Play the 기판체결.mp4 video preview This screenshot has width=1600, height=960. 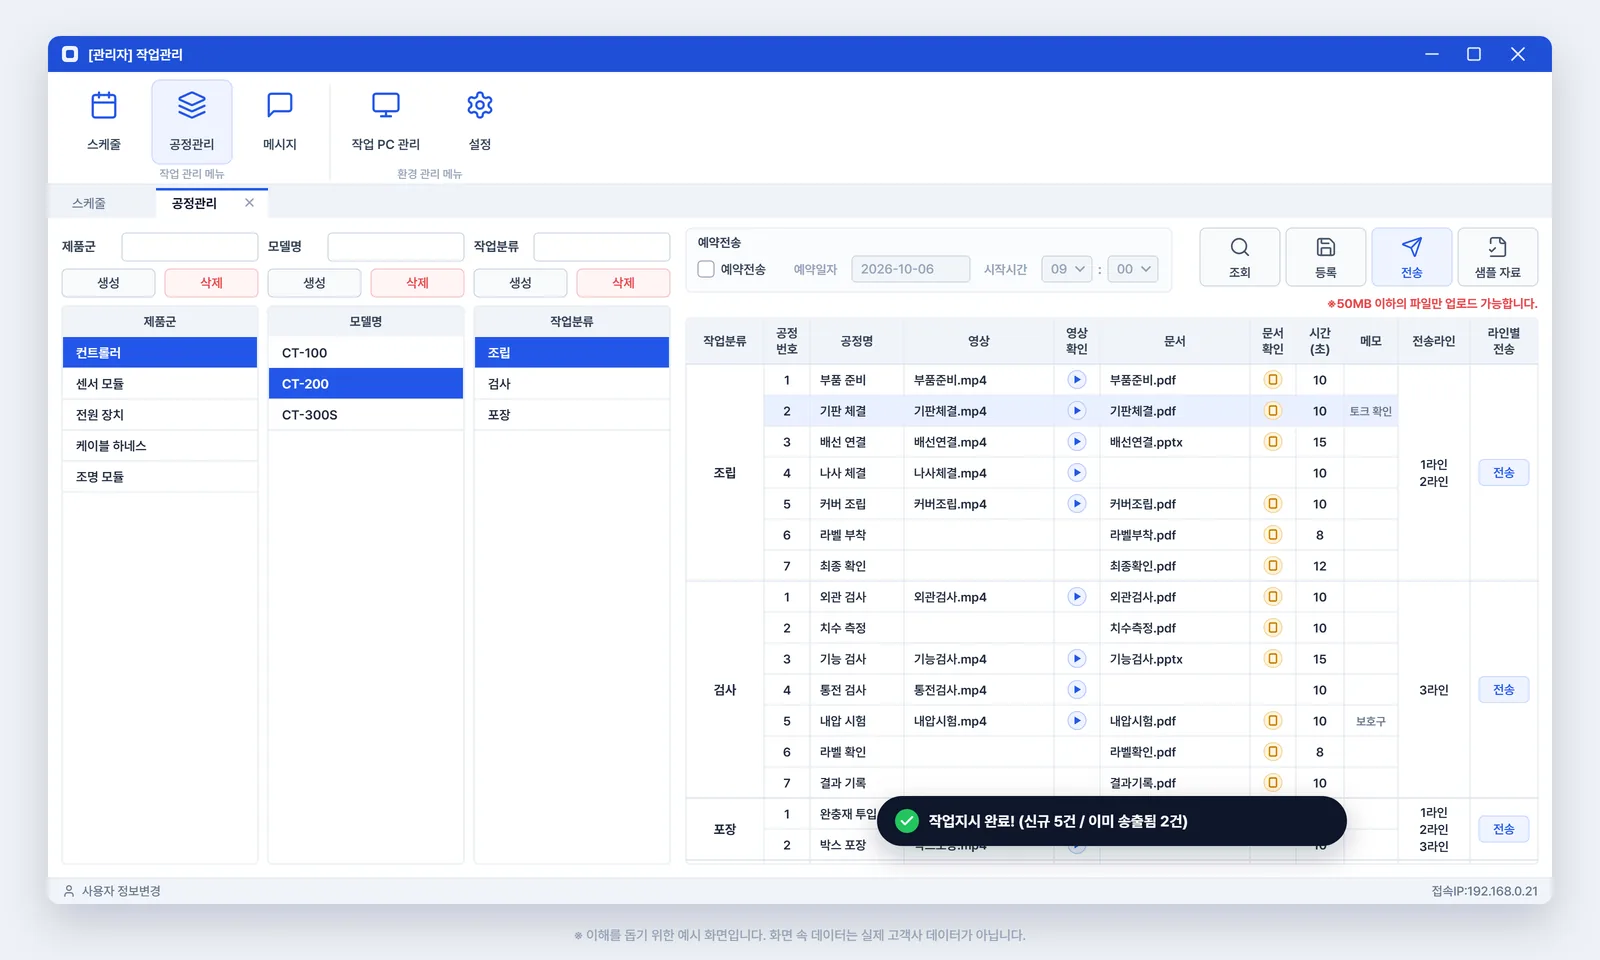[1077, 411]
